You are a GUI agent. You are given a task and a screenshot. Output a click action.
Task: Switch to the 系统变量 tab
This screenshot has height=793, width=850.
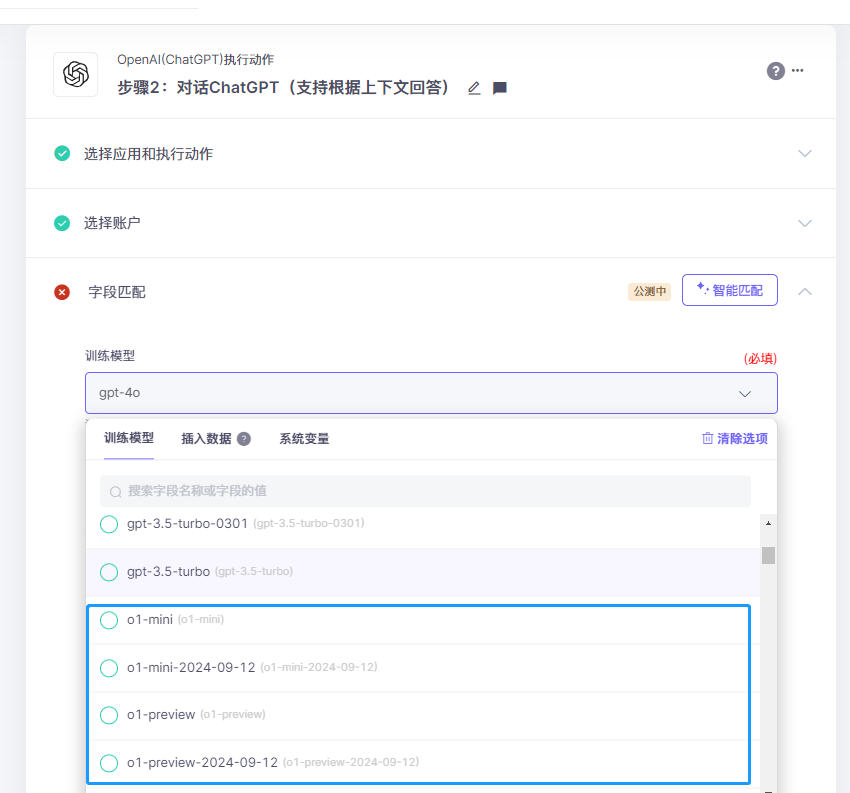[304, 439]
